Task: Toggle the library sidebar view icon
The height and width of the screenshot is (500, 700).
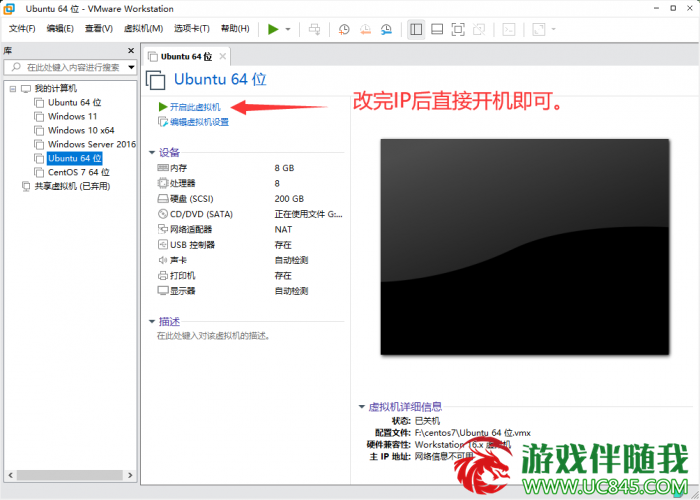Action: [416, 29]
